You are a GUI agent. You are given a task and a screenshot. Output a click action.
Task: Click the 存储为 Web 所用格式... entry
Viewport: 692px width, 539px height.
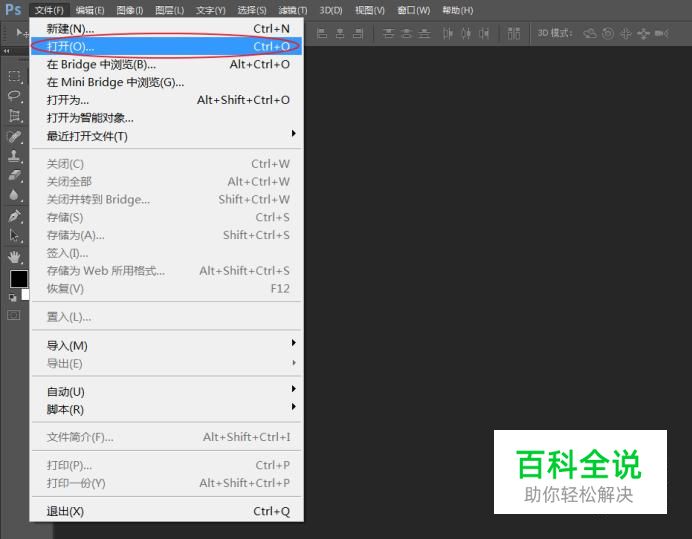point(166,271)
